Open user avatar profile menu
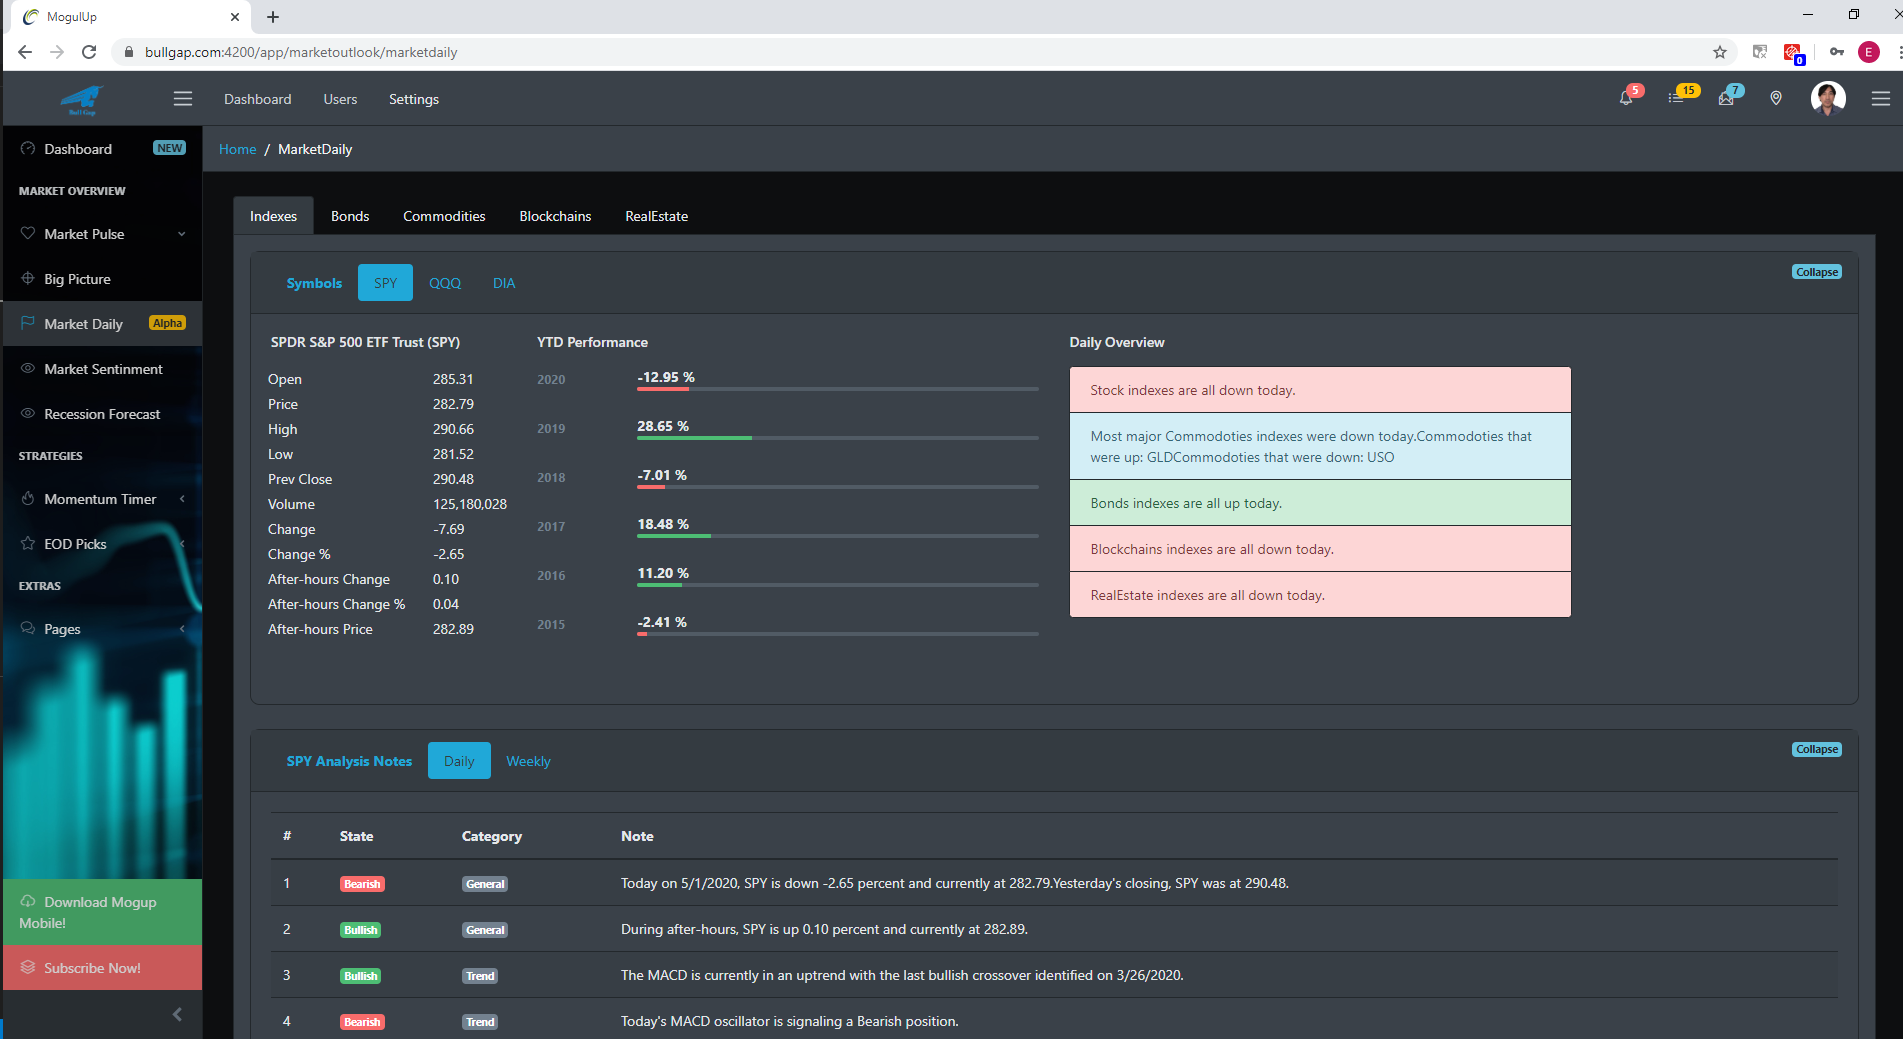The image size is (1903, 1039). pyautogui.click(x=1828, y=98)
